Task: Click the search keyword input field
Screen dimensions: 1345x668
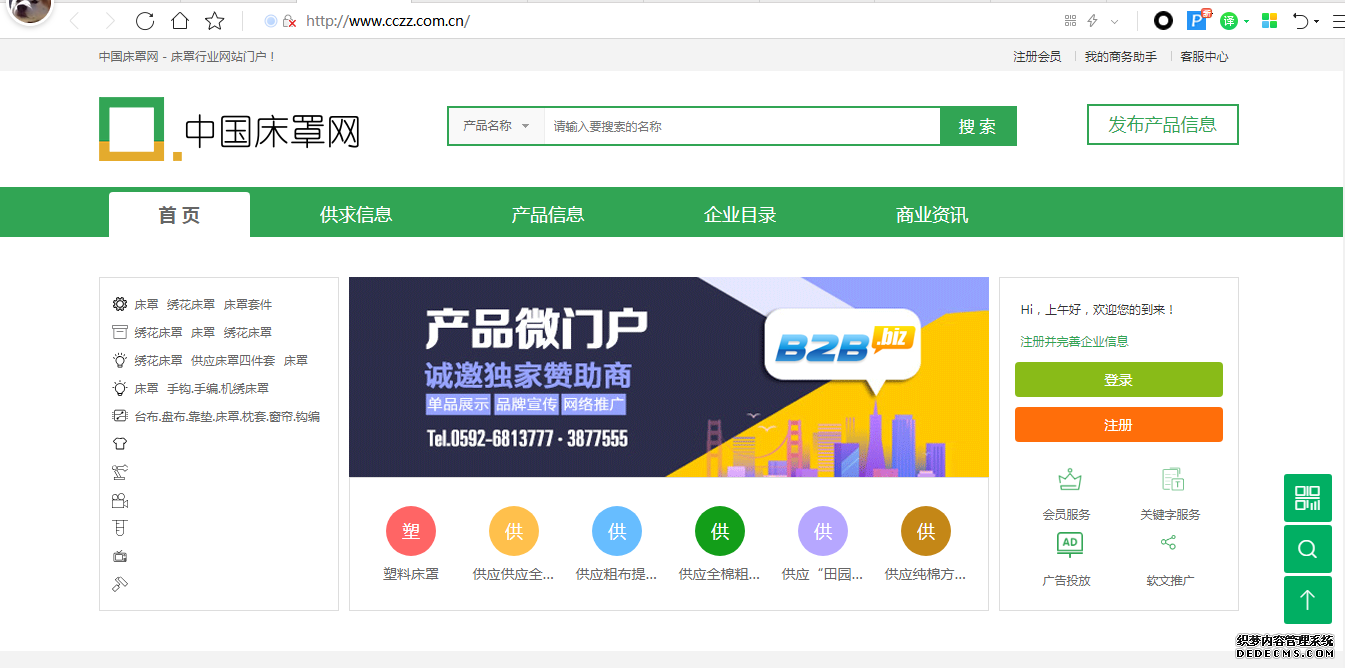Action: (740, 126)
